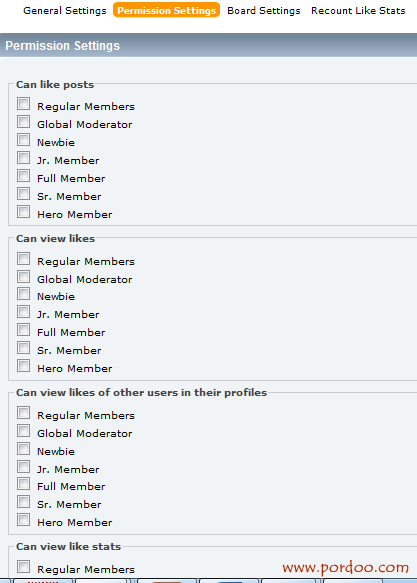This screenshot has width=417, height=583.
Task: Check Regular Members for viewing profile likes
Action: coord(23,412)
